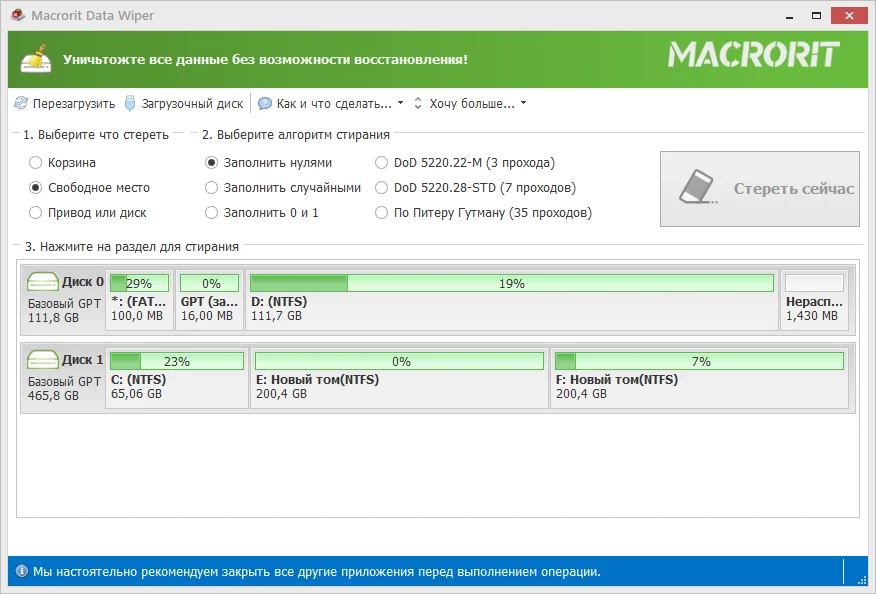The image size is (876, 594).
Task: Click the 111,8 GB disk size text
Action: click(54, 317)
